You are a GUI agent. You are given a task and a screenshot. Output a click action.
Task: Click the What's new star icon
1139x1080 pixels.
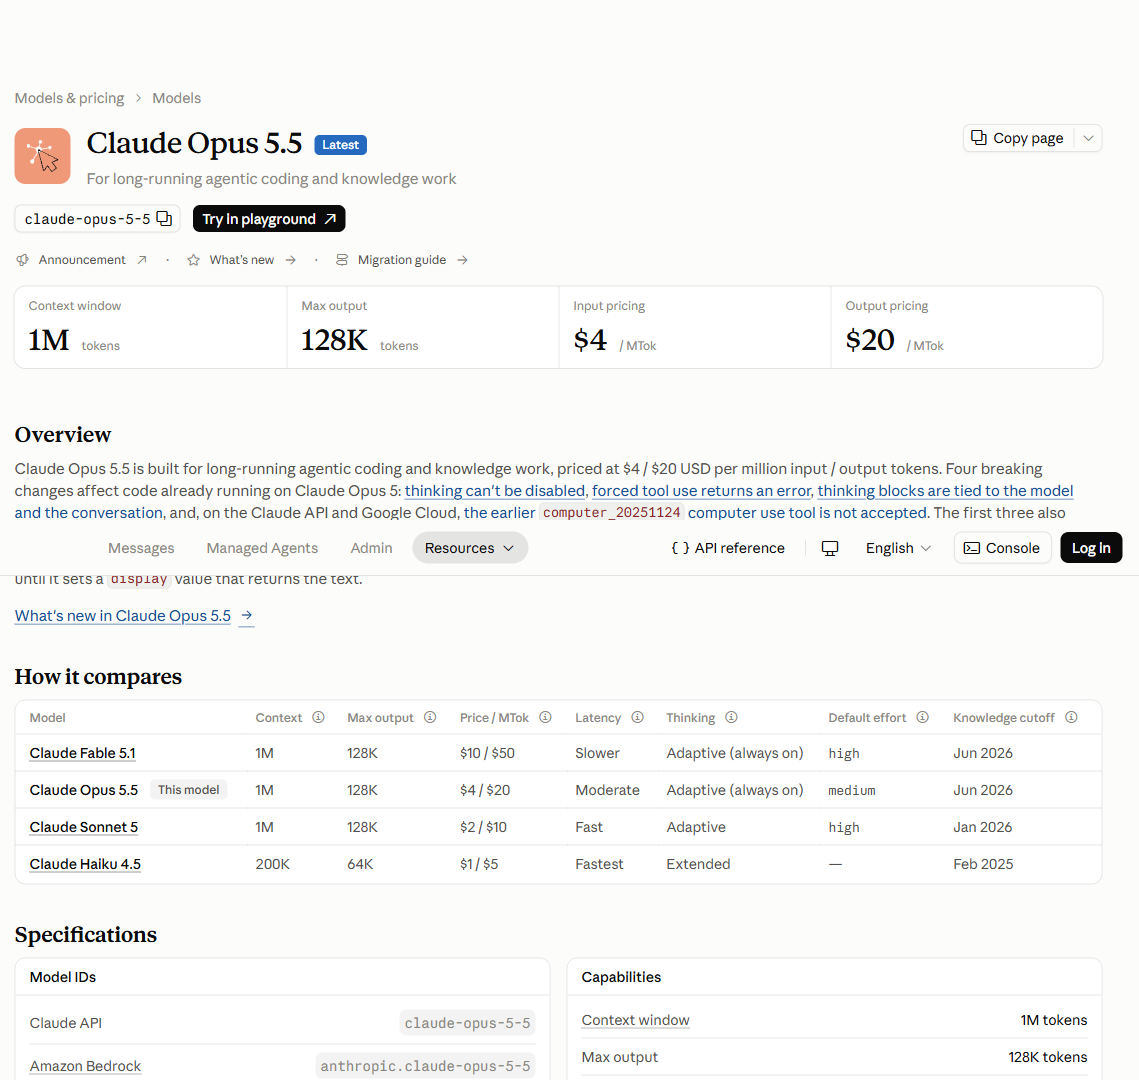193,260
